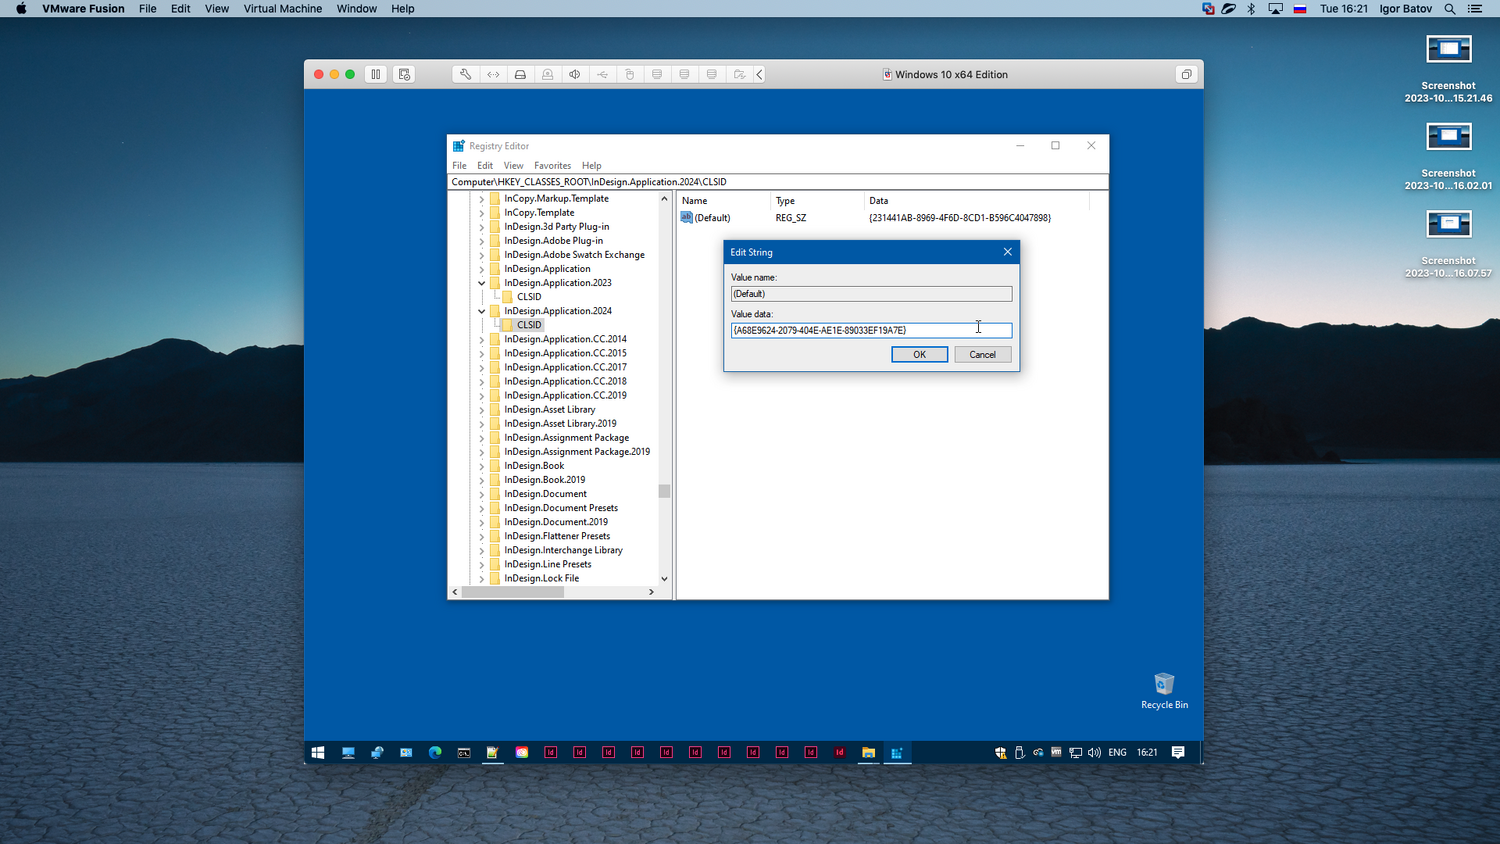The width and height of the screenshot is (1500, 844).
Task: Collapse the InDesign.Application.2024 tree node
Action: tap(481, 311)
